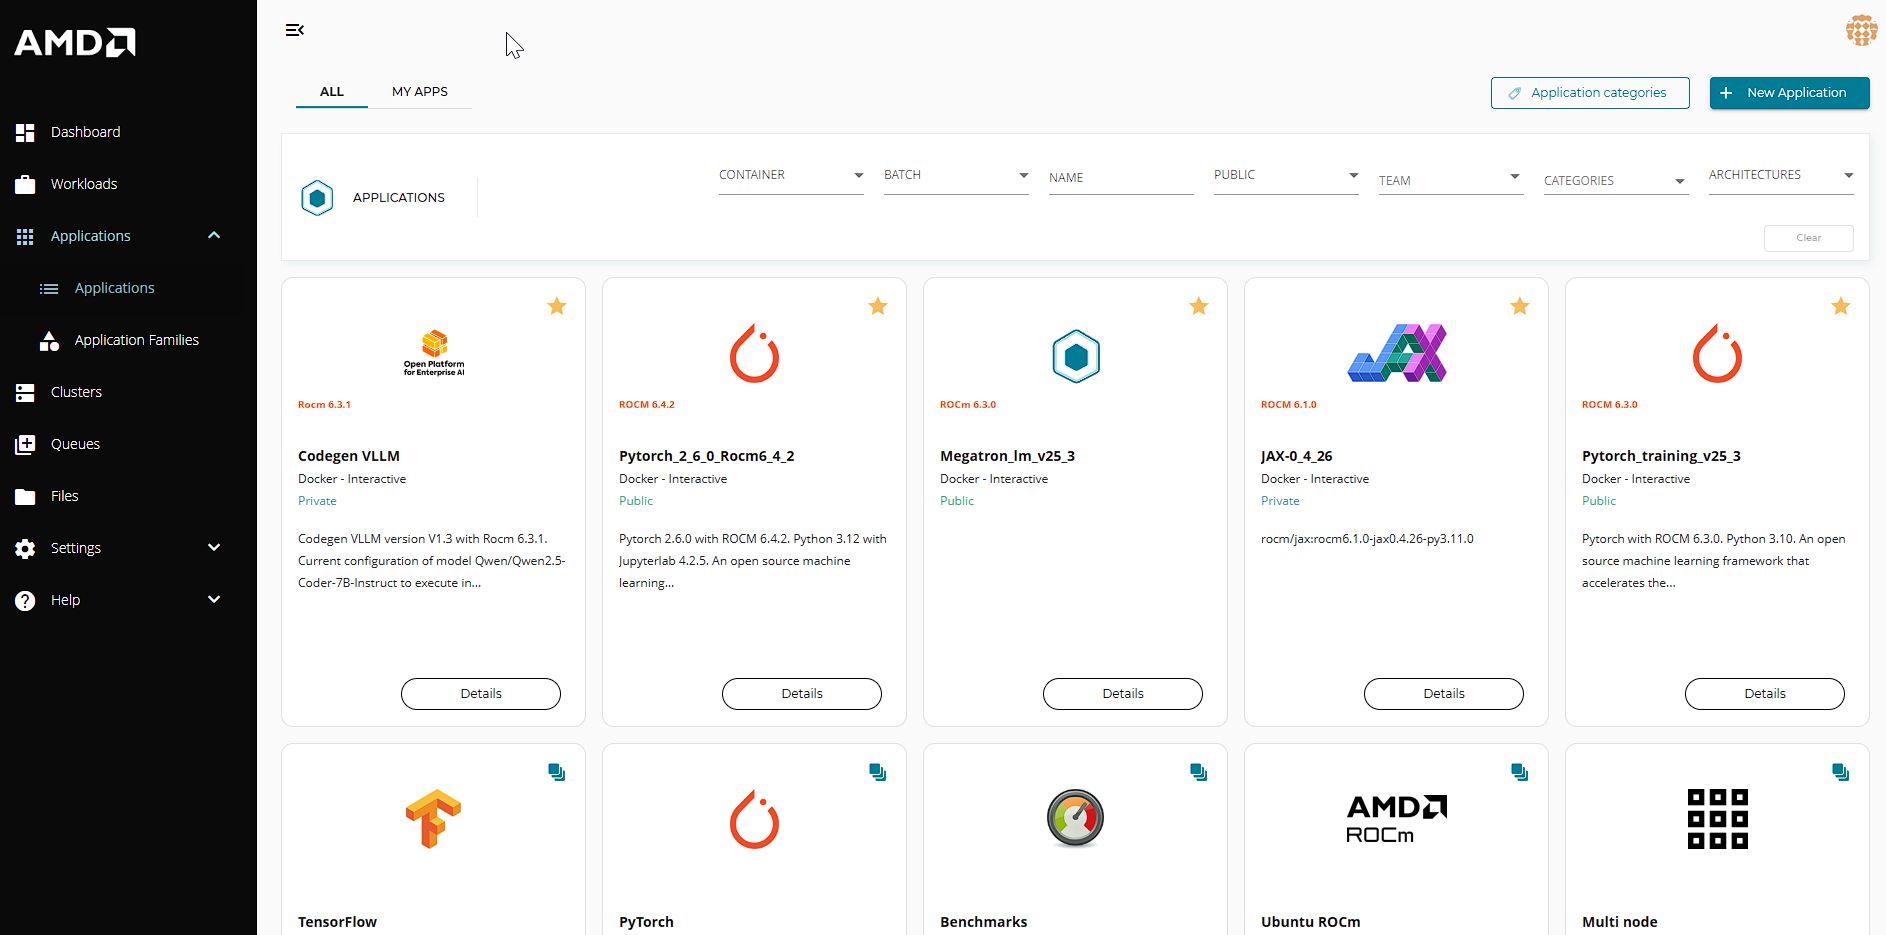Viewport: 1886px width, 935px height.
Task: Go to Clusters in the sidebar
Action: click(76, 392)
